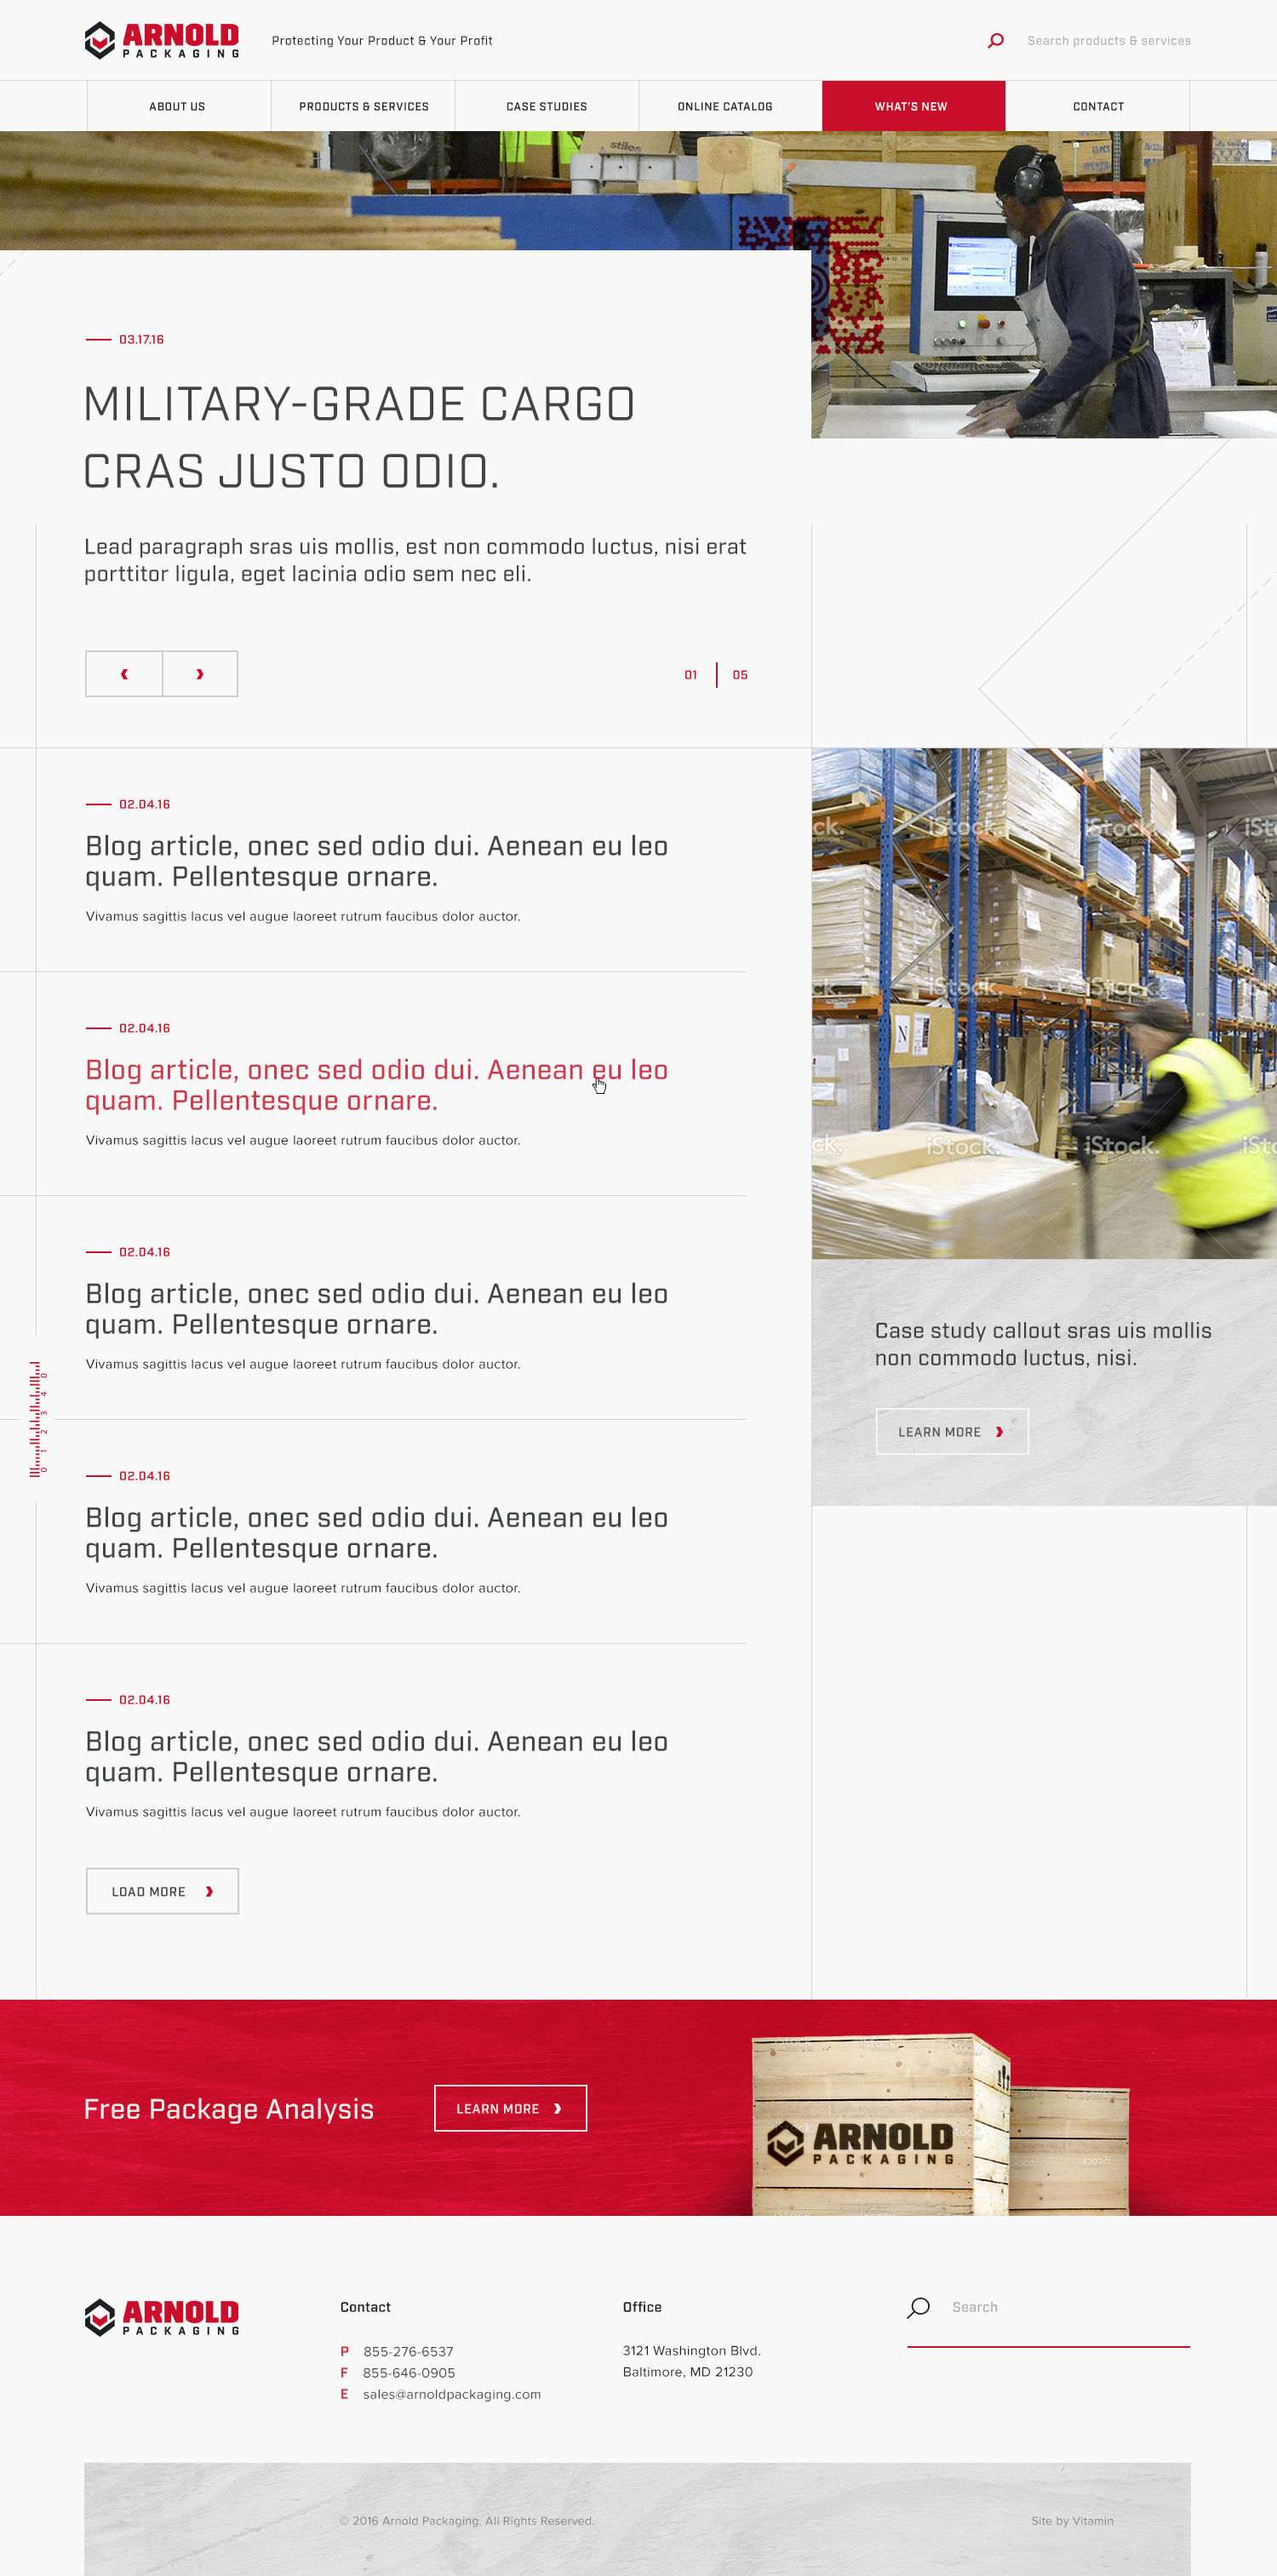Open the Online Catalog page
Image resolution: width=1277 pixels, height=2576 pixels.
(x=725, y=106)
